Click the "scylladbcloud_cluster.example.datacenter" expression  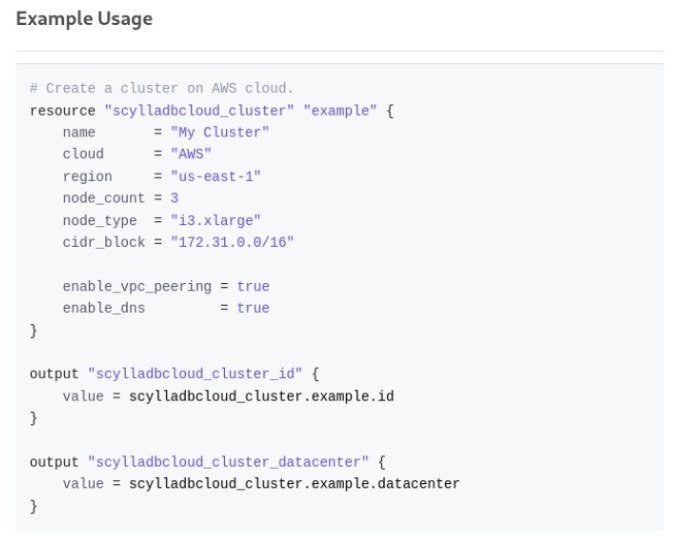294,483
